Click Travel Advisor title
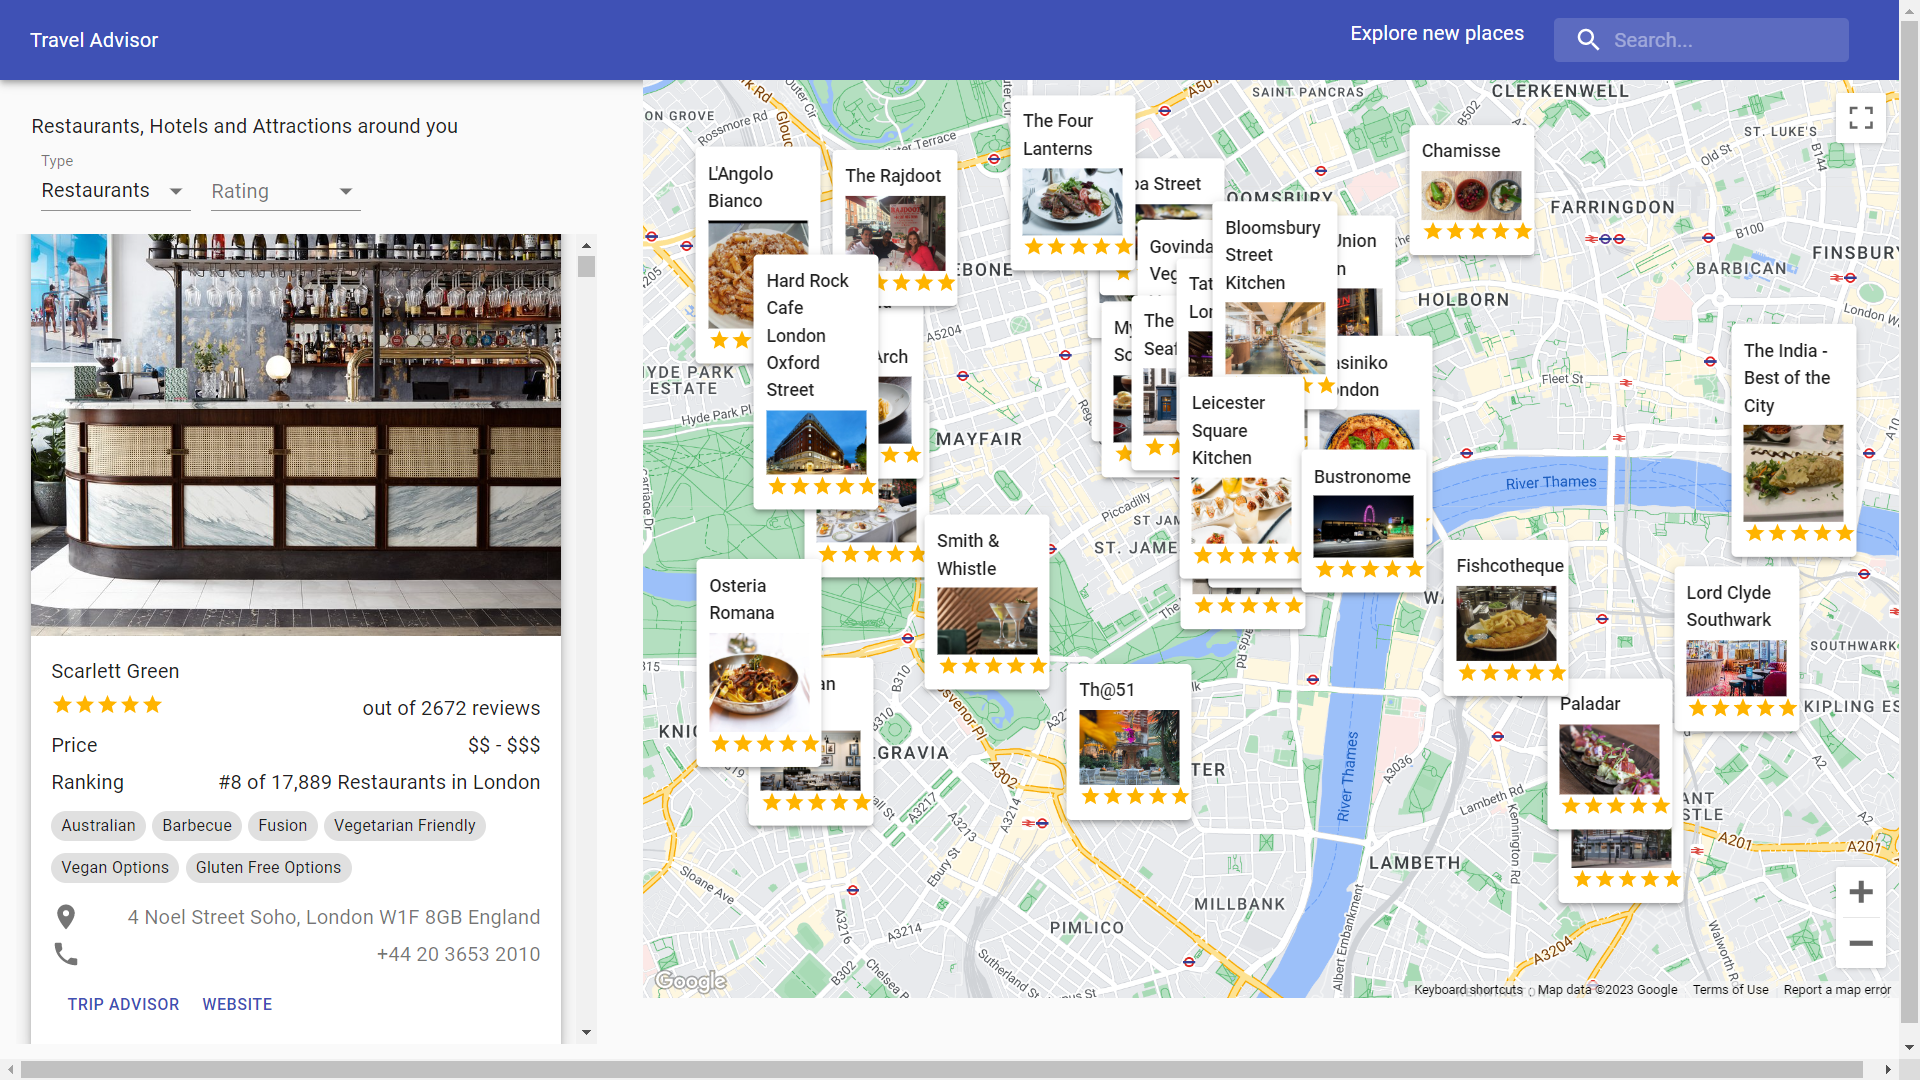Image resolution: width=1920 pixels, height=1080 pixels. pos(94,40)
